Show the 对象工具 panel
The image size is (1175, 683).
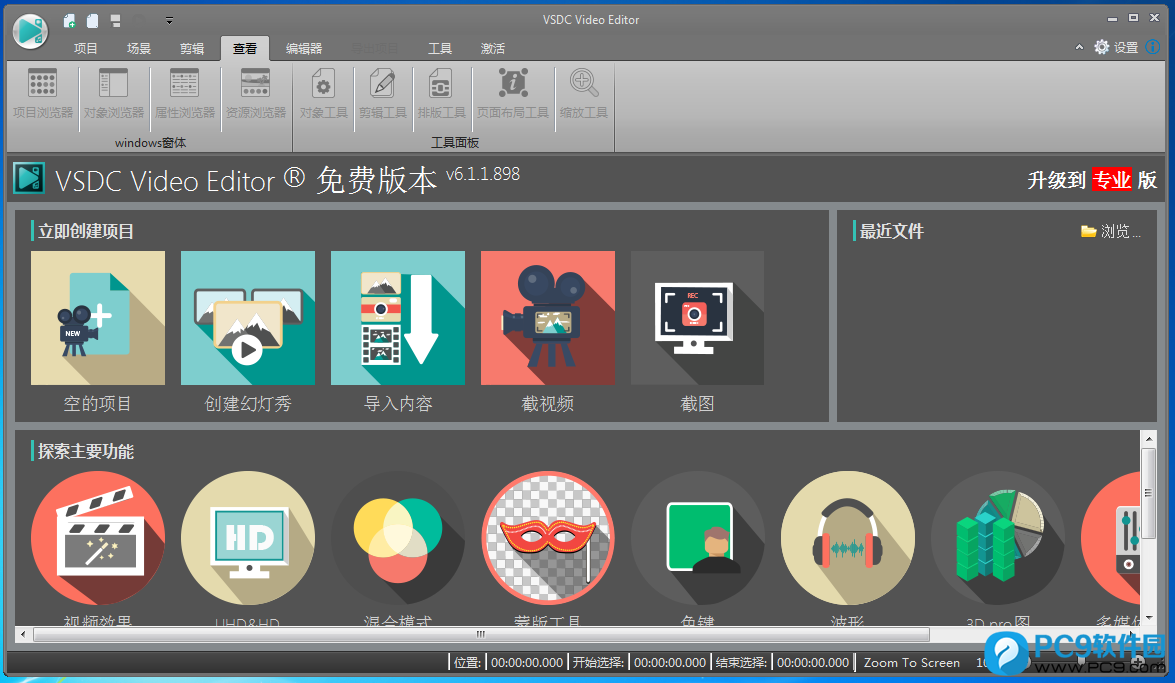pos(323,94)
